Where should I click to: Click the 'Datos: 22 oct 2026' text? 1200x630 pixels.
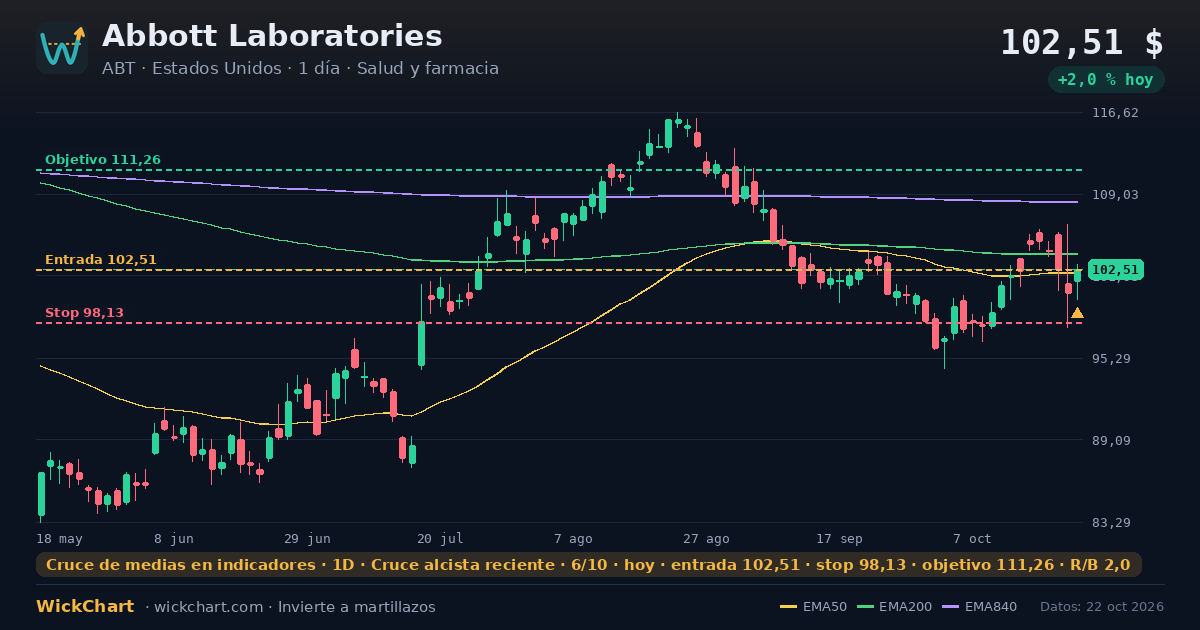click(1102, 607)
